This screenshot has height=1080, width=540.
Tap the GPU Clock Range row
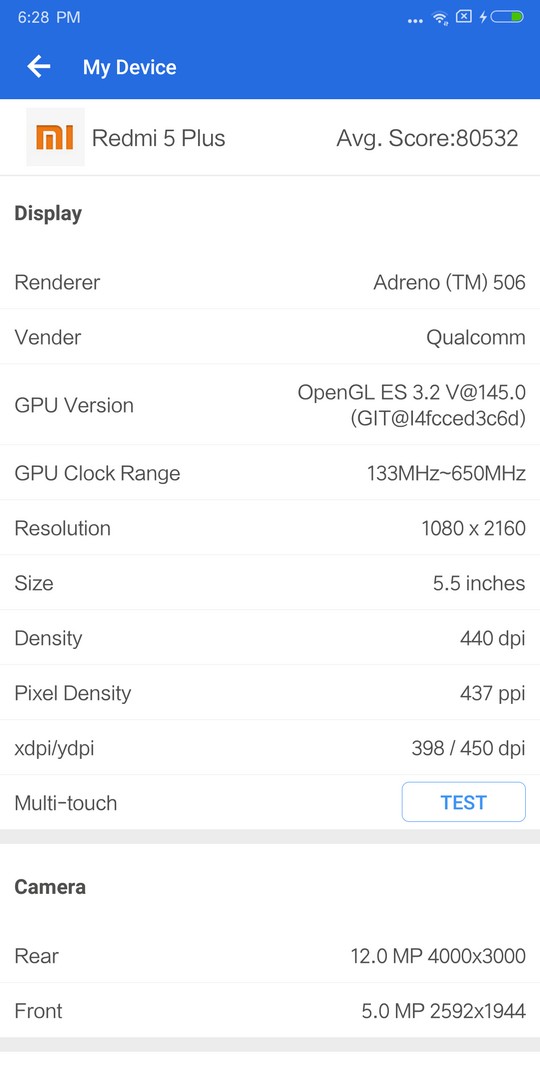[270, 473]
